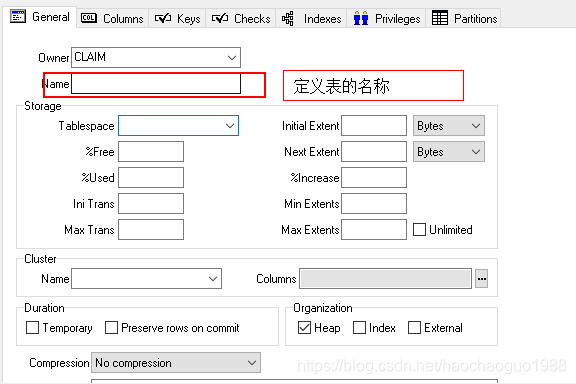The width and height of the screenshot is (576, 384).
Task: Enable the Index organization checkbox
Action: pos(359,327)
